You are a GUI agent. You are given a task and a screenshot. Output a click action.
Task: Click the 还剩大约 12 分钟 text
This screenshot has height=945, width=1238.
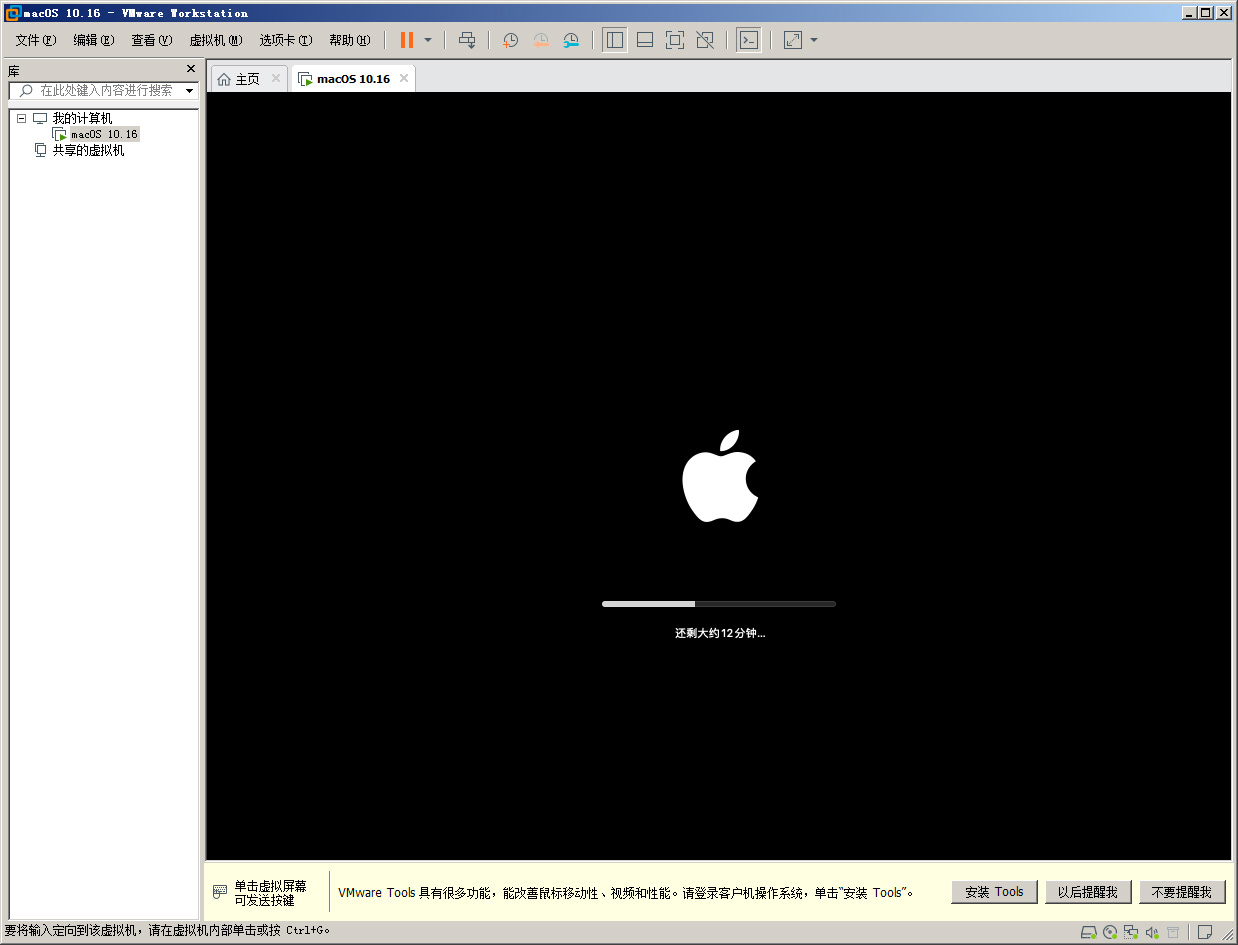[720, 633]
